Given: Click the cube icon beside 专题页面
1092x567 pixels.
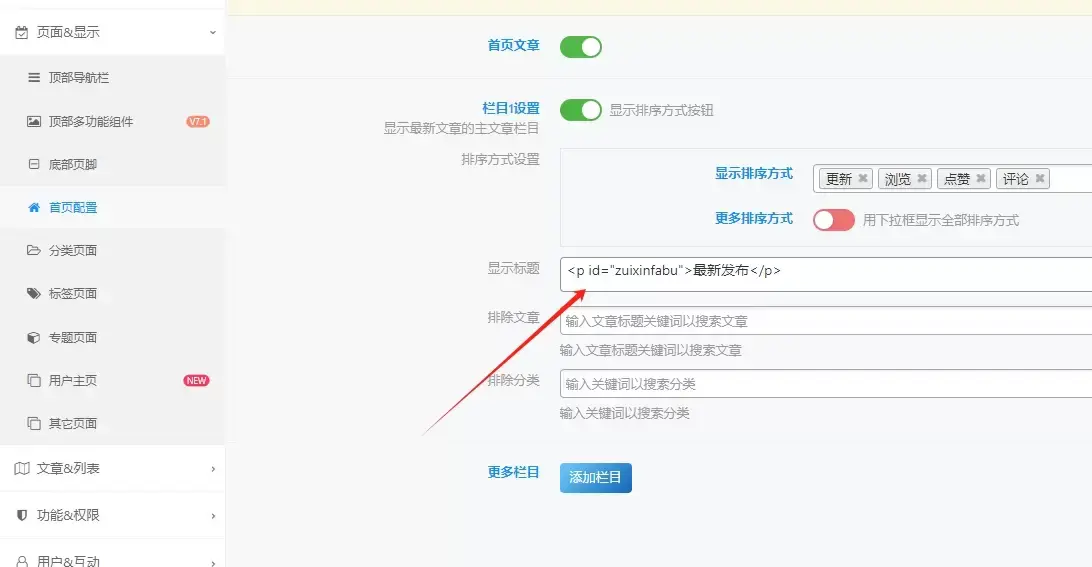Looking at the screenshot, I should click(x=34, y=338).
